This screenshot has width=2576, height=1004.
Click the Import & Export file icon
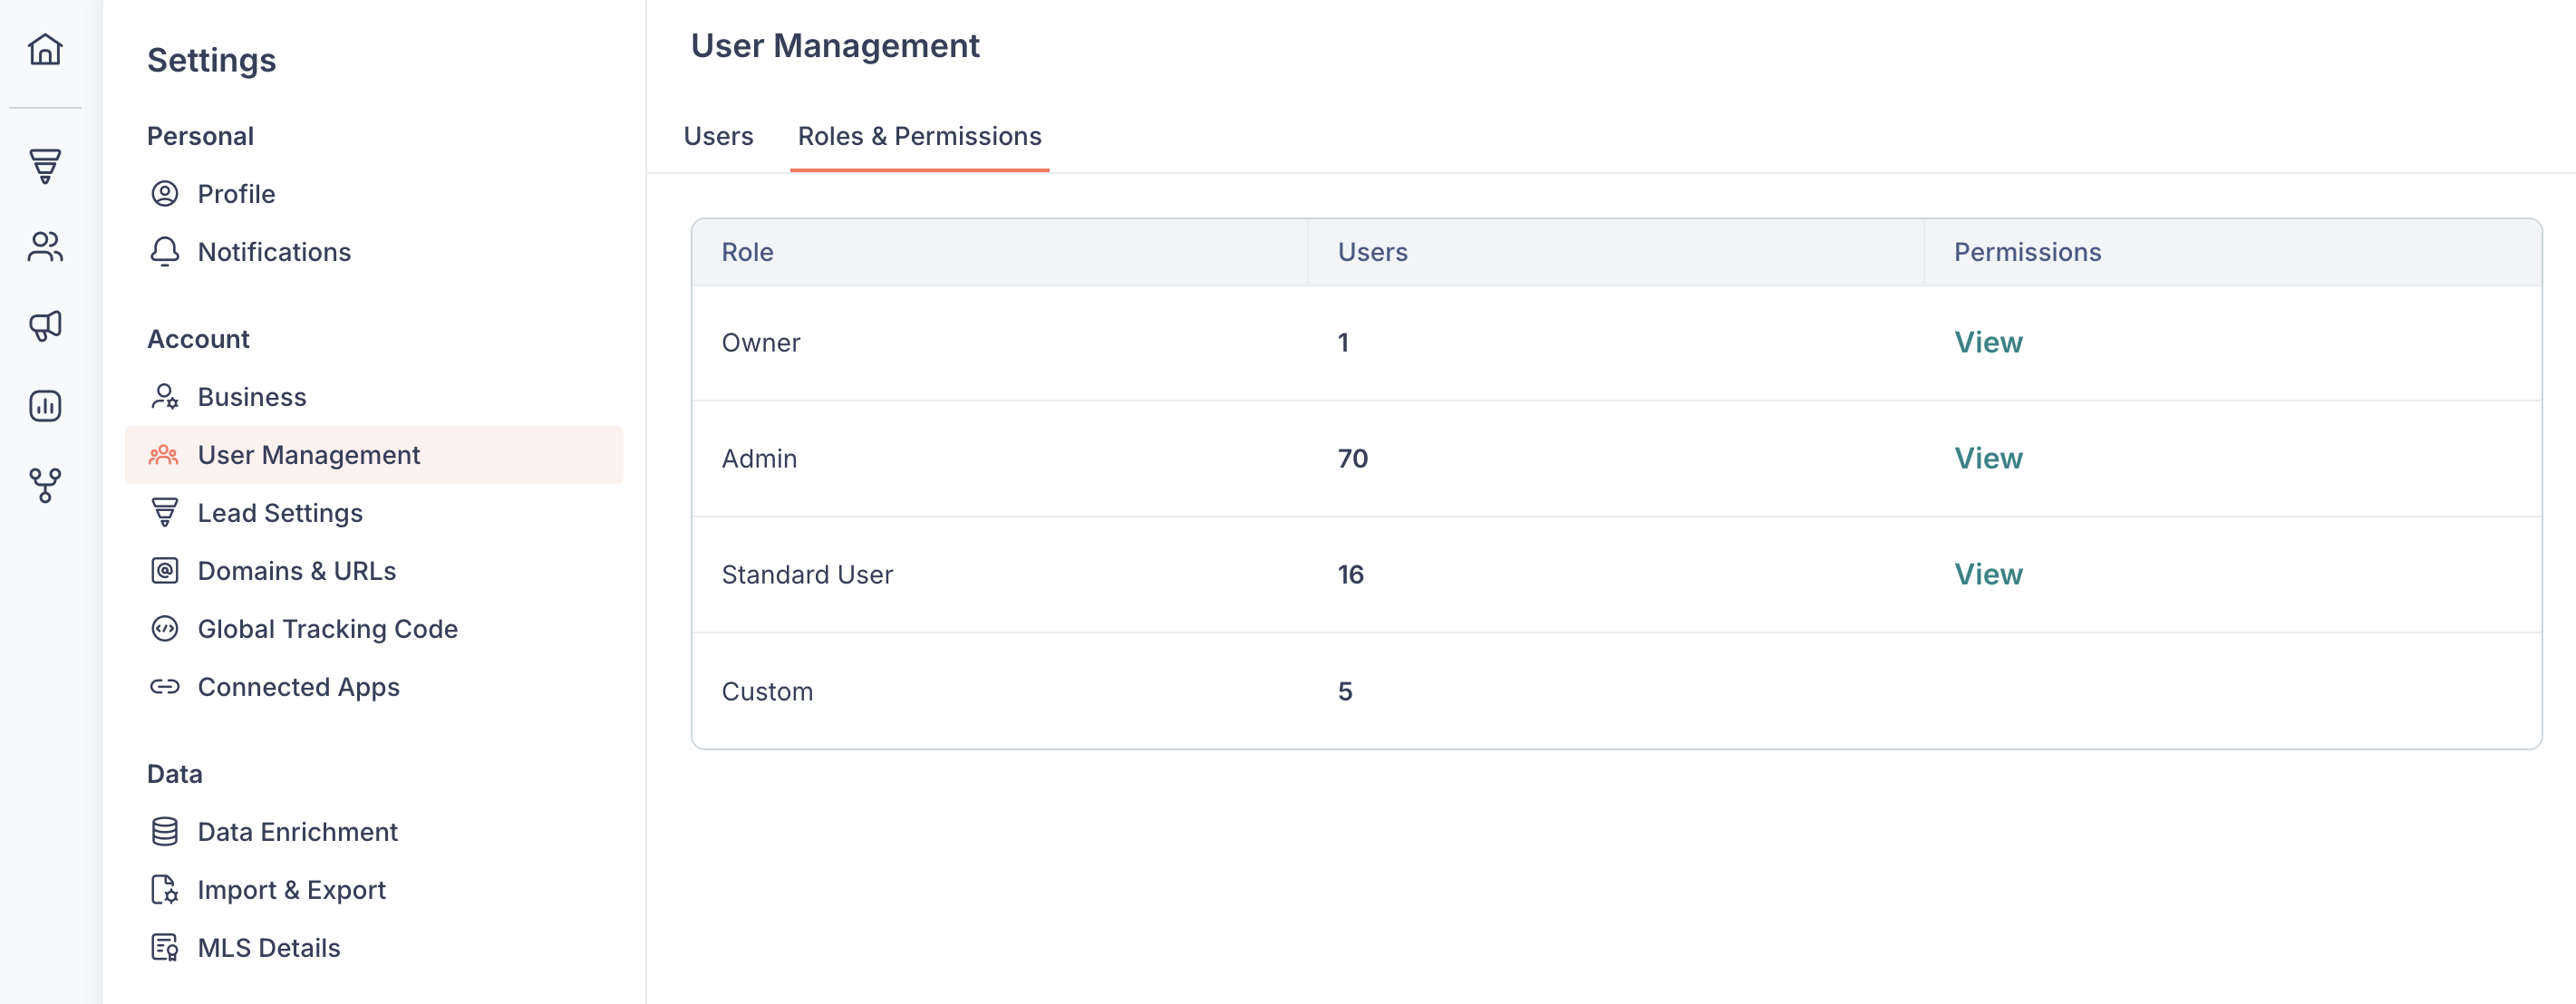(x=165, y=890)
